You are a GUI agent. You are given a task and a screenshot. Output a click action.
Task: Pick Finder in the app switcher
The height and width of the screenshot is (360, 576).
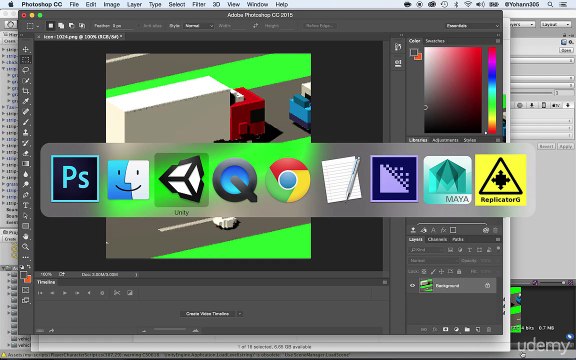[x=128, y=179]
